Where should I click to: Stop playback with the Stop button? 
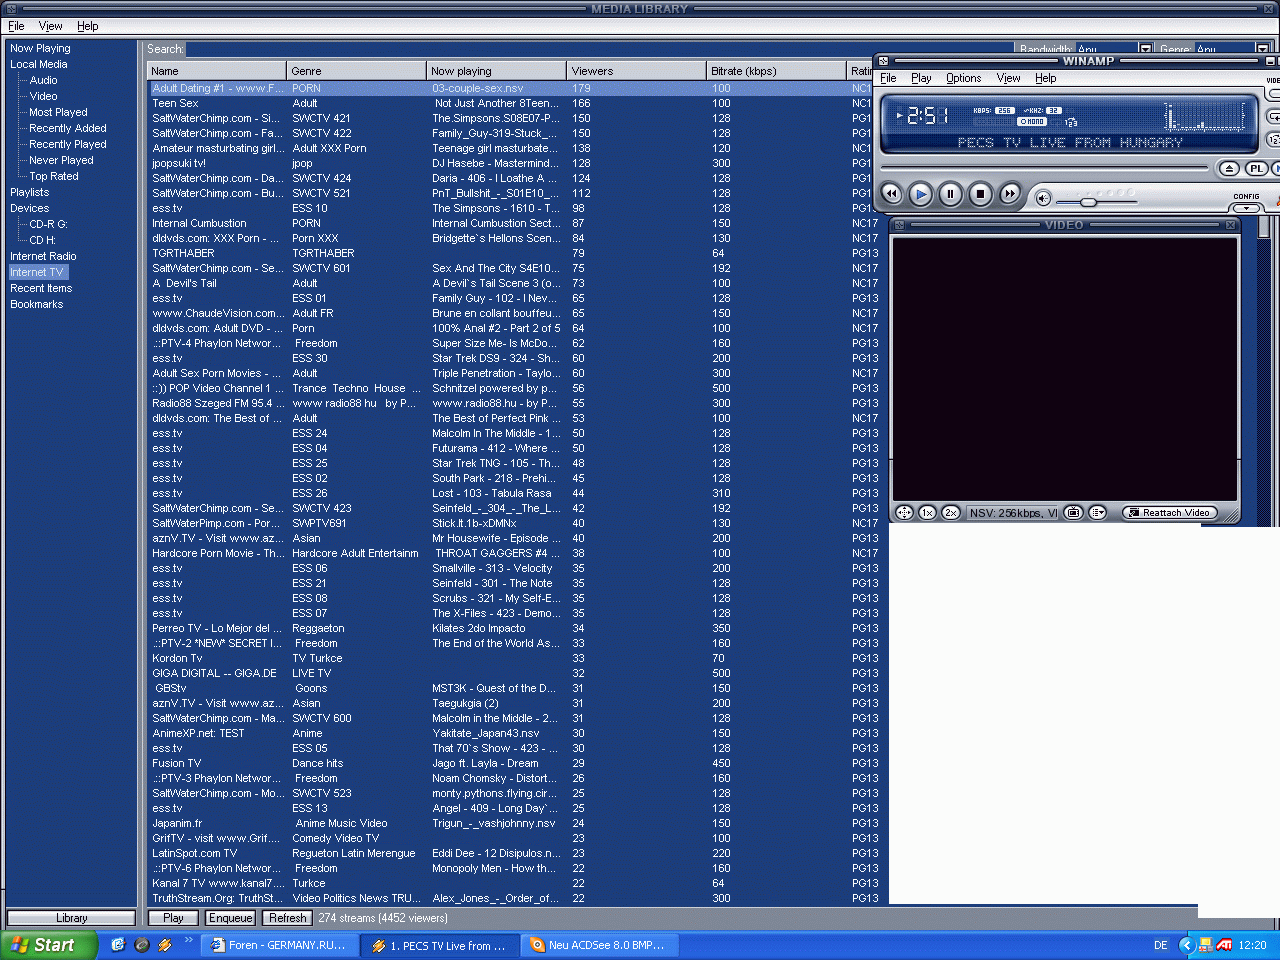980,194
